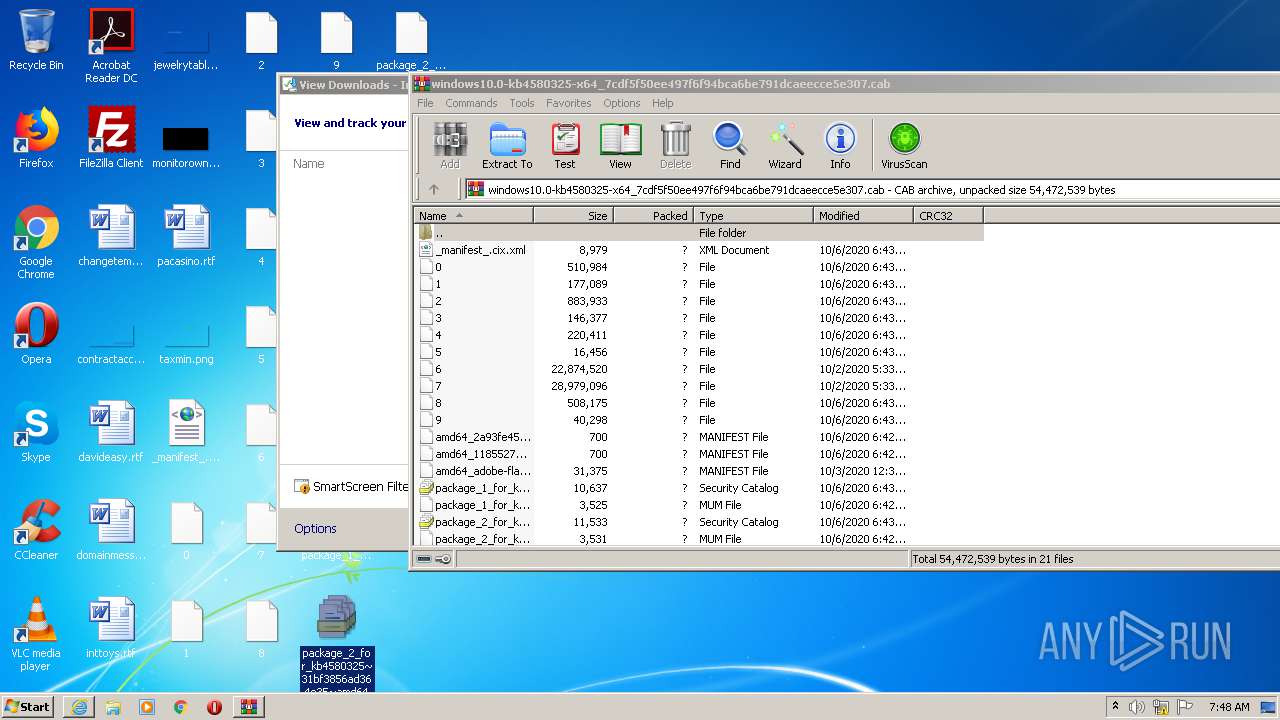Start VirusScan from the toolbar
The width and height of the screenshot is (1280, 720).
tap(904, 146)
